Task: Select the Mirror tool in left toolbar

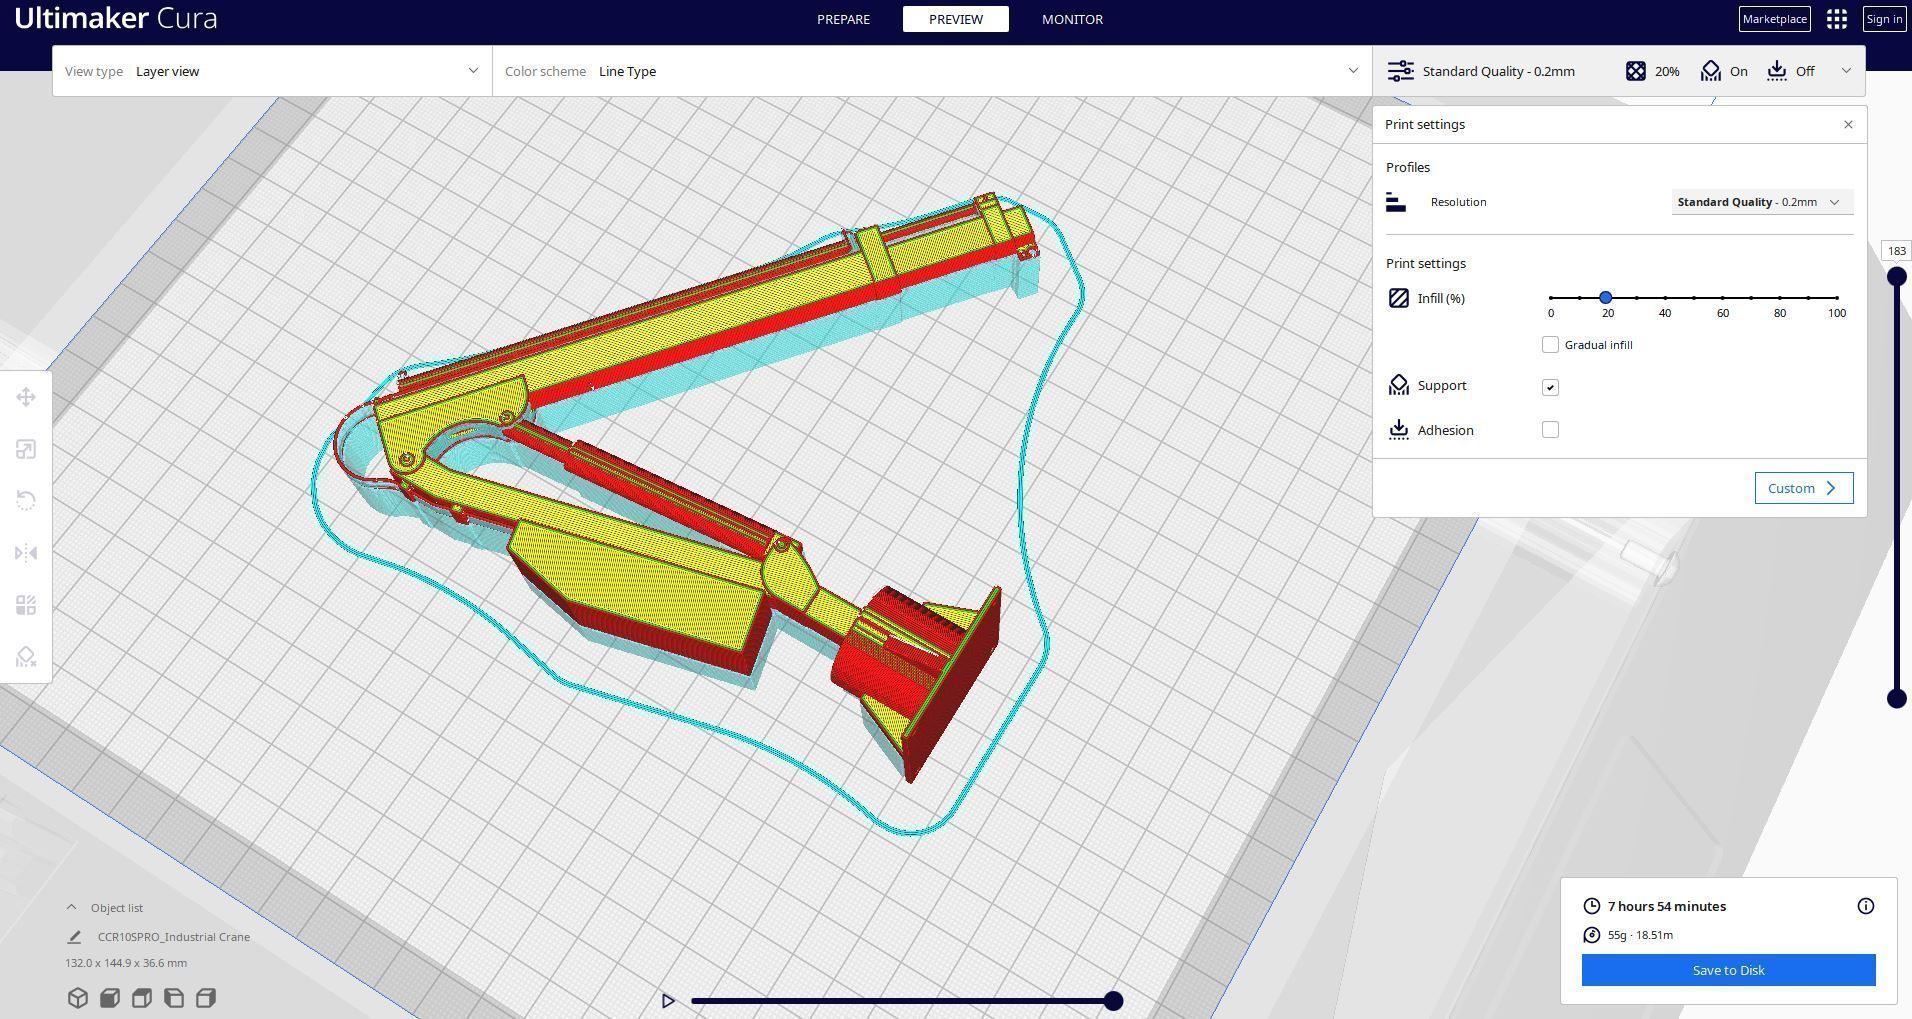Action: tap(26, 553)
